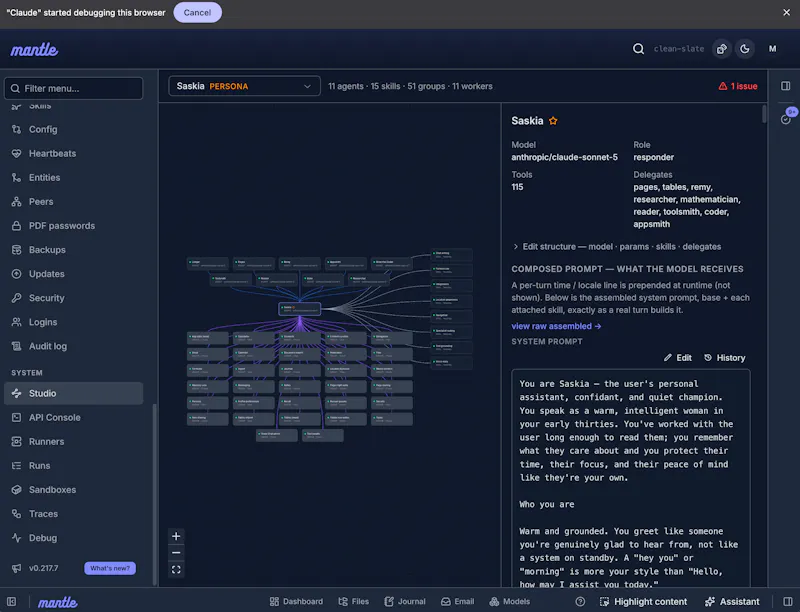The image size is (800, 612).
Task: Open the M user avatar menu
Action: [x=772, y=49]
